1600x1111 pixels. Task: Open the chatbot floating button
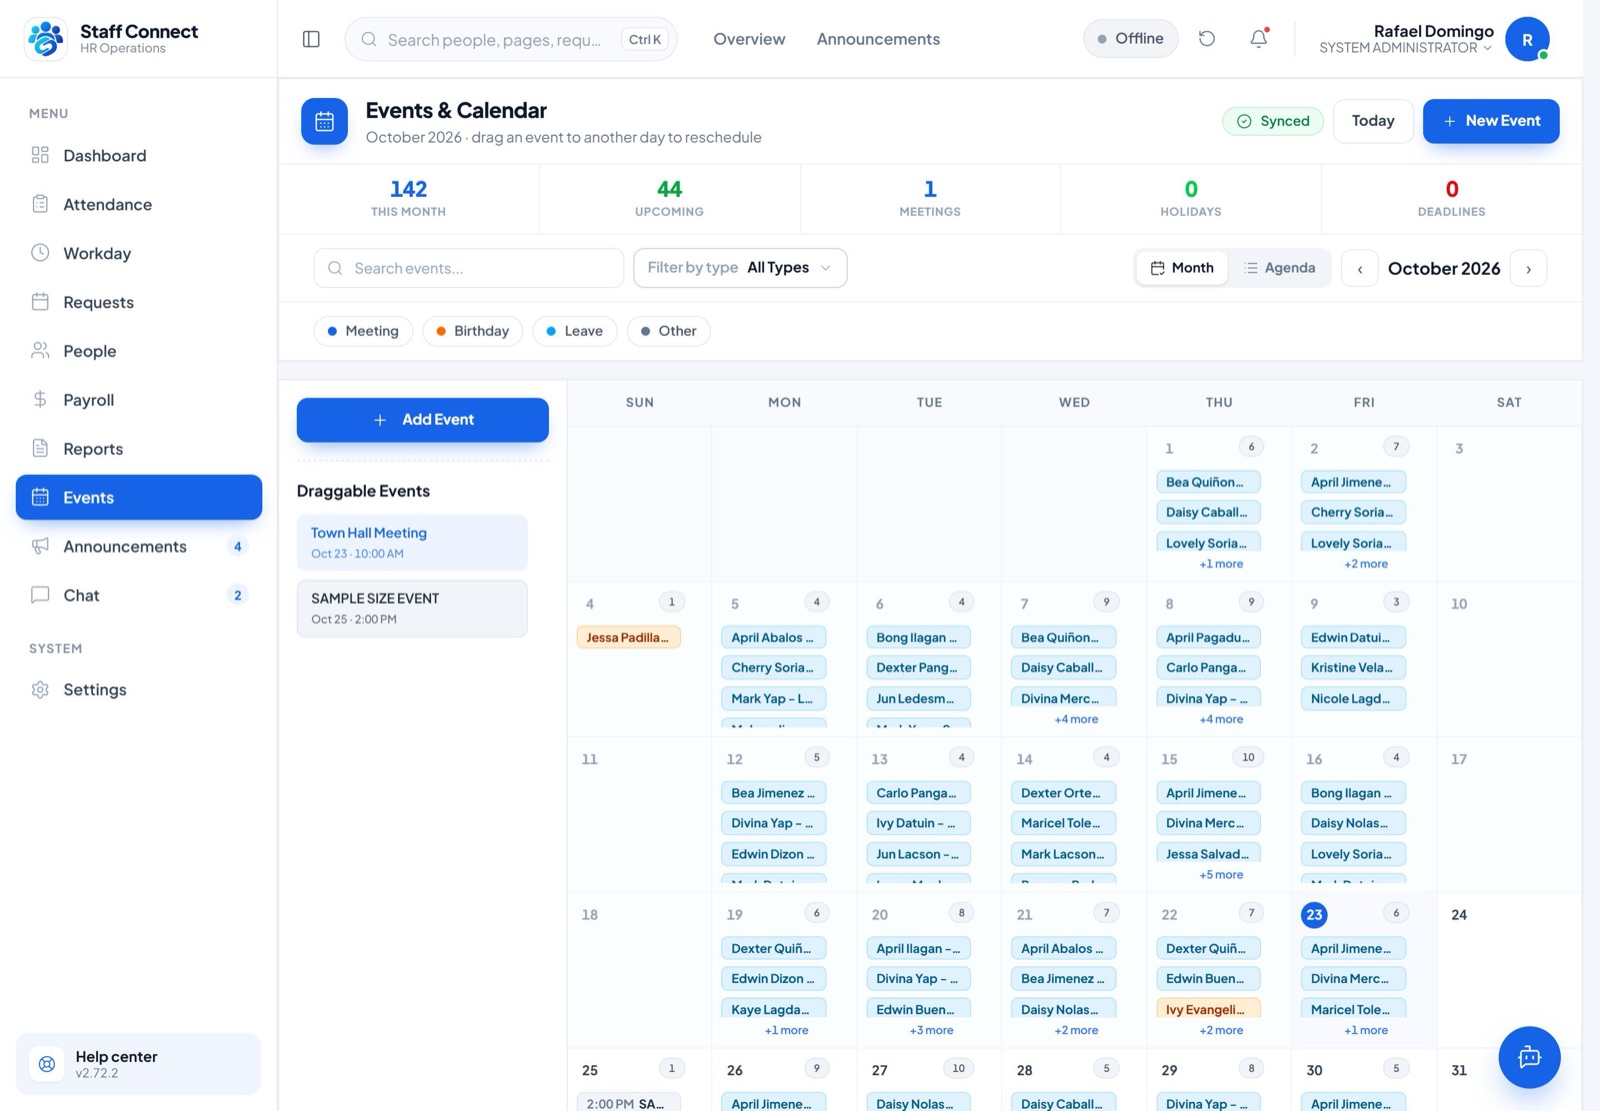tap(1529, 1057)
